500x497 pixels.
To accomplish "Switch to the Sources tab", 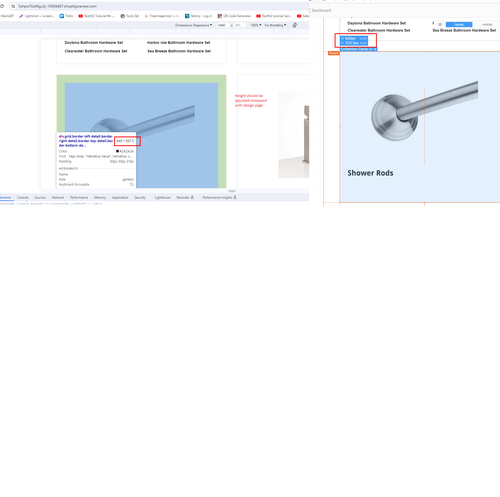I will [x=40, y=197].
